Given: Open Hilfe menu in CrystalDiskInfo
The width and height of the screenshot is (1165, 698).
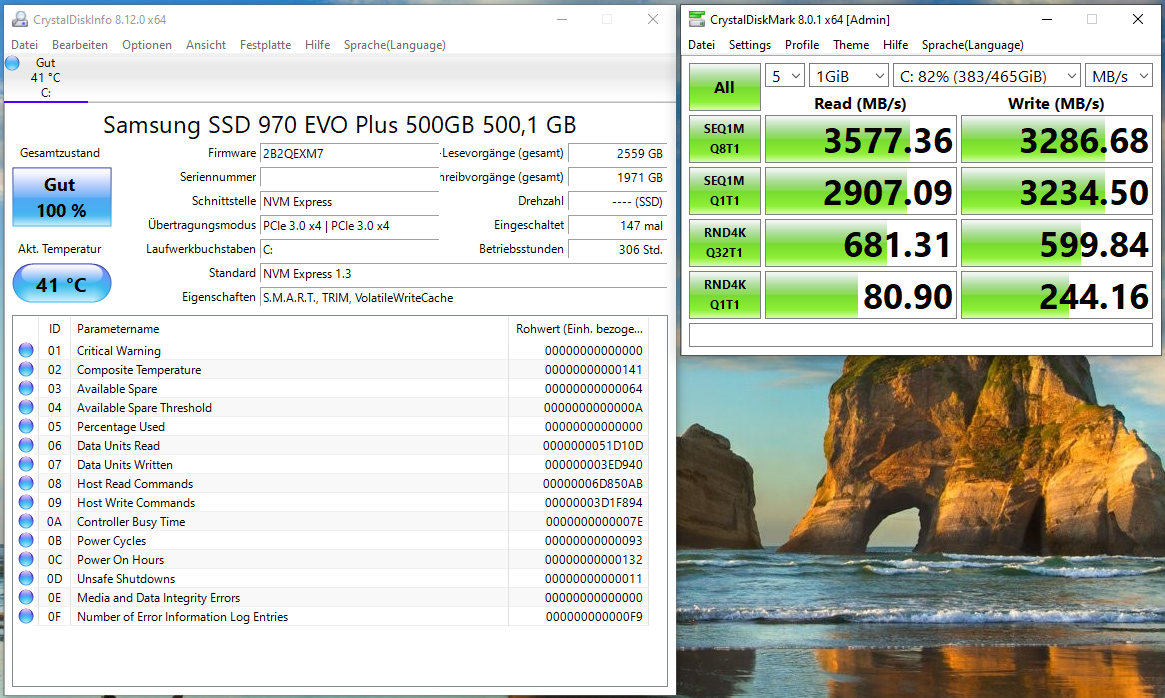Looking at the screenshot, I should click(317, 45).
